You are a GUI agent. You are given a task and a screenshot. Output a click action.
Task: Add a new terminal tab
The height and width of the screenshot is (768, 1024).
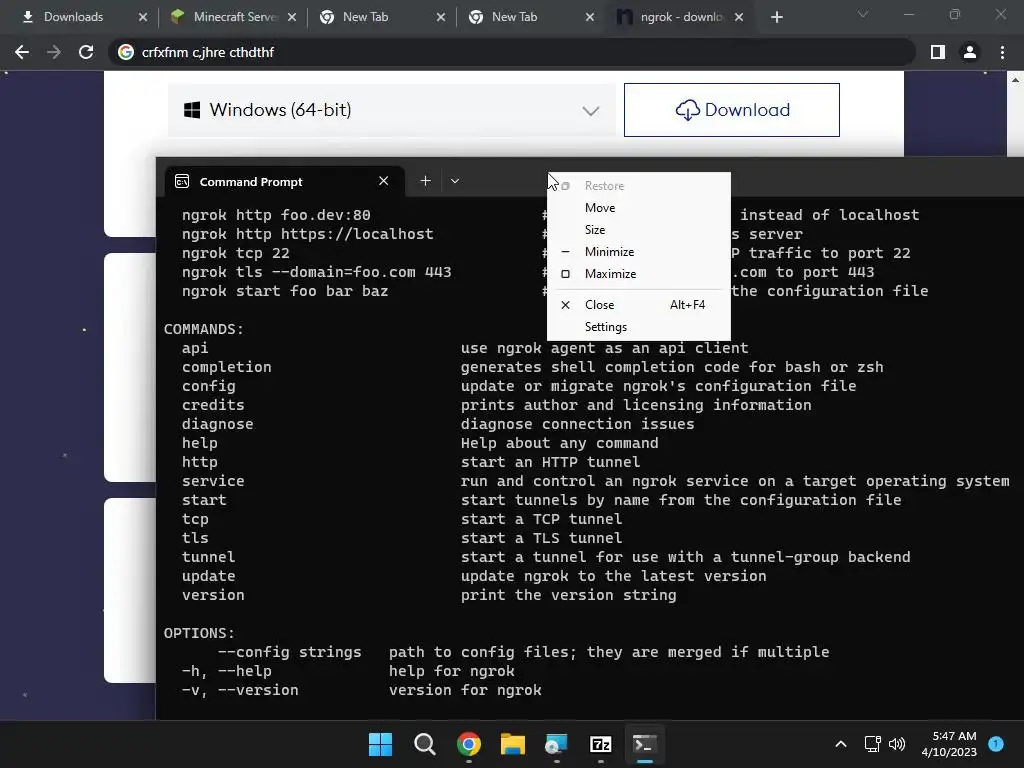425,181
